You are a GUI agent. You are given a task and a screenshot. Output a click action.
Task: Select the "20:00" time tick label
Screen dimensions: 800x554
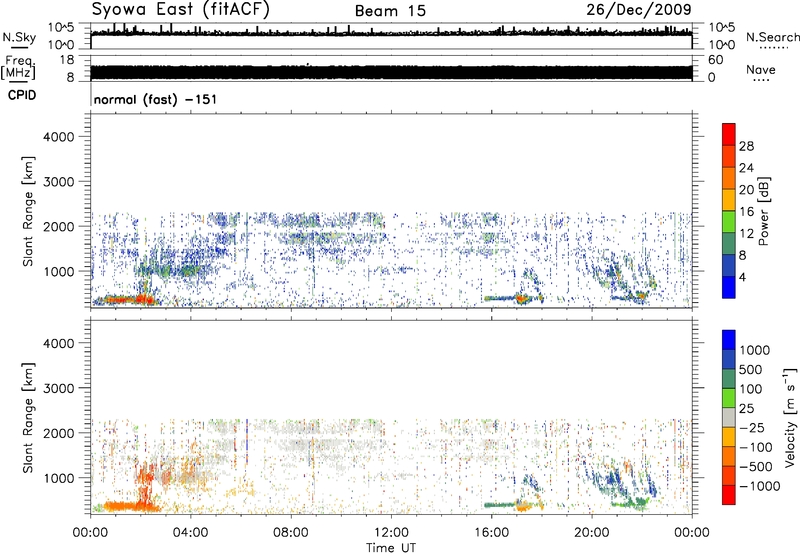[592, 533]
